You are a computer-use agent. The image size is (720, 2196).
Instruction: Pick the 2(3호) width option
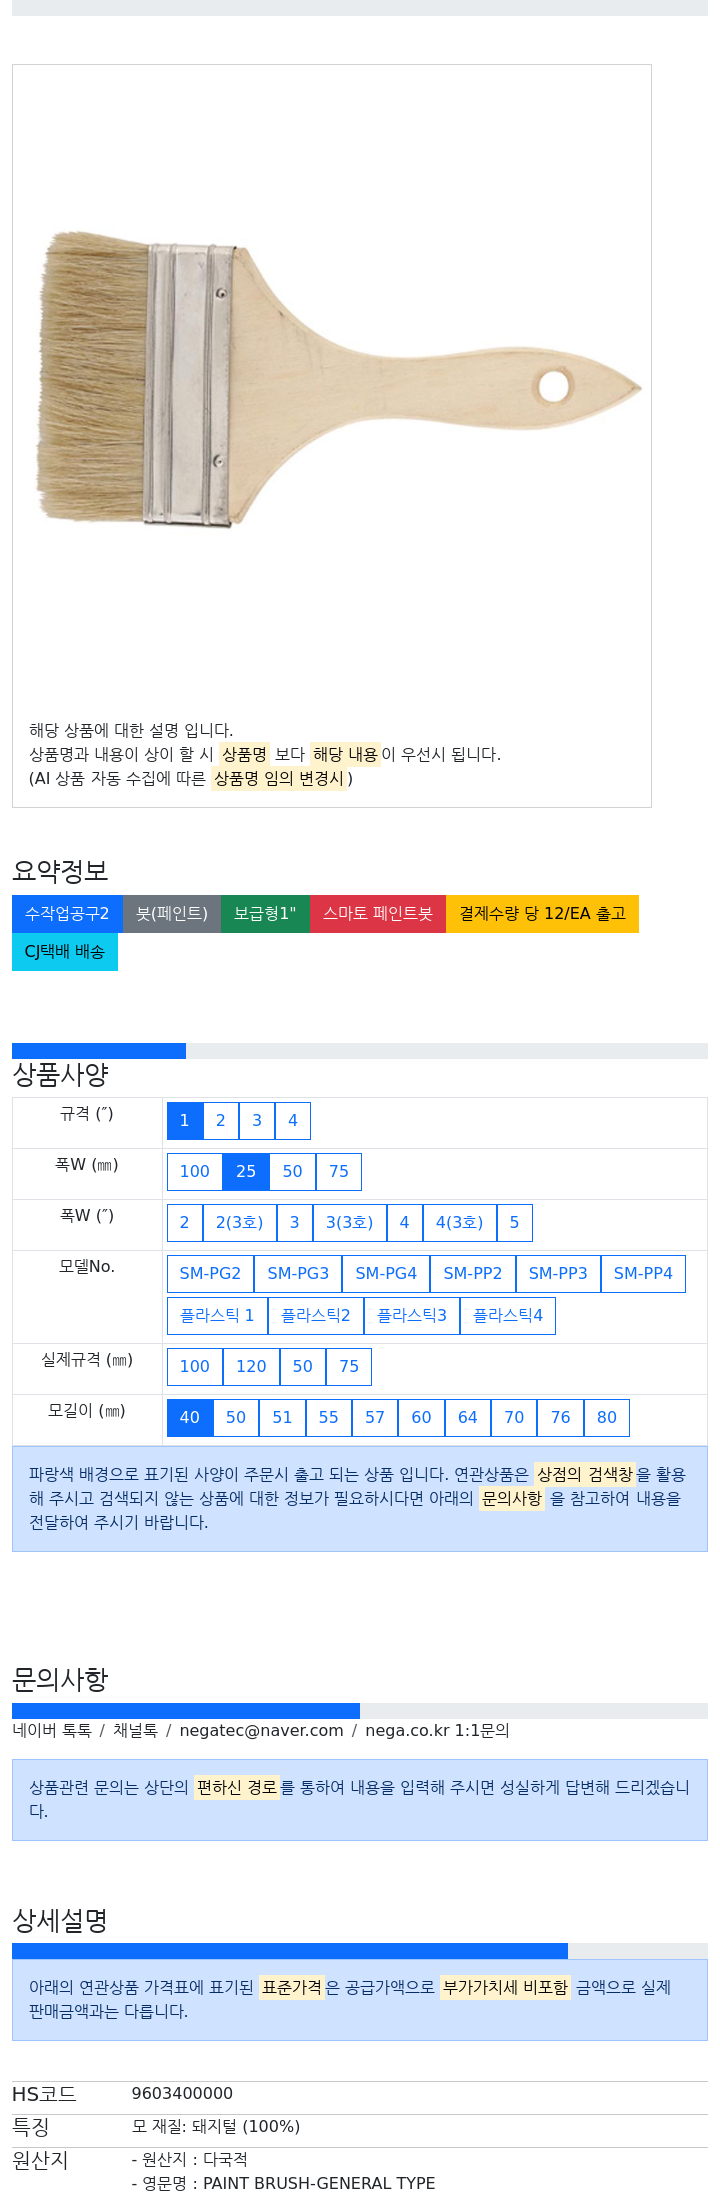tap(240, 1223)
